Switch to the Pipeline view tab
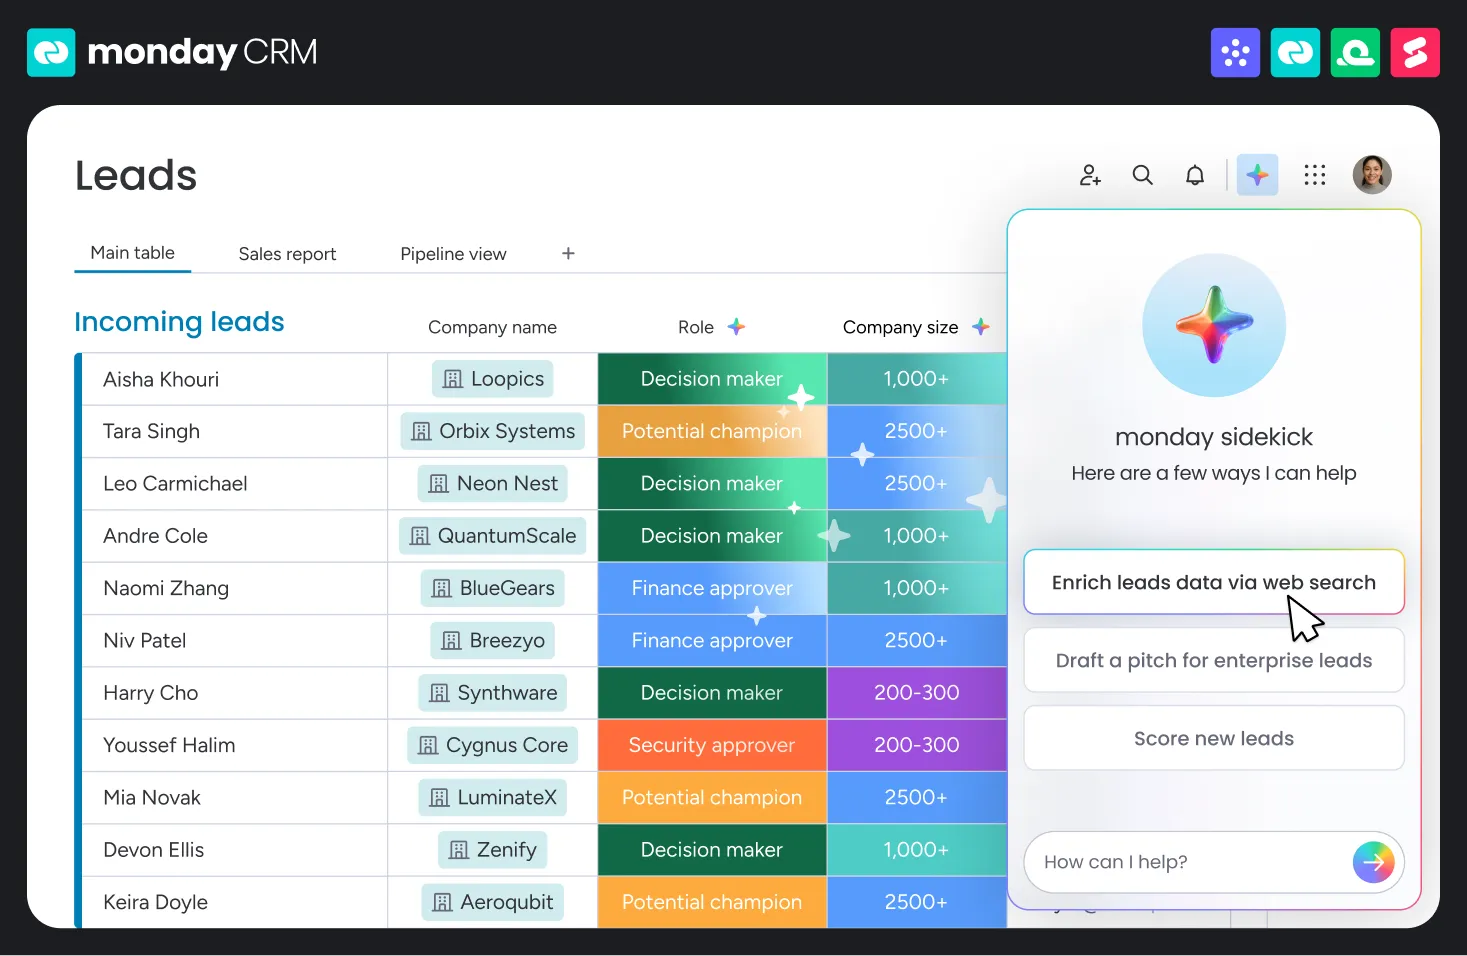 pos(453,254)
